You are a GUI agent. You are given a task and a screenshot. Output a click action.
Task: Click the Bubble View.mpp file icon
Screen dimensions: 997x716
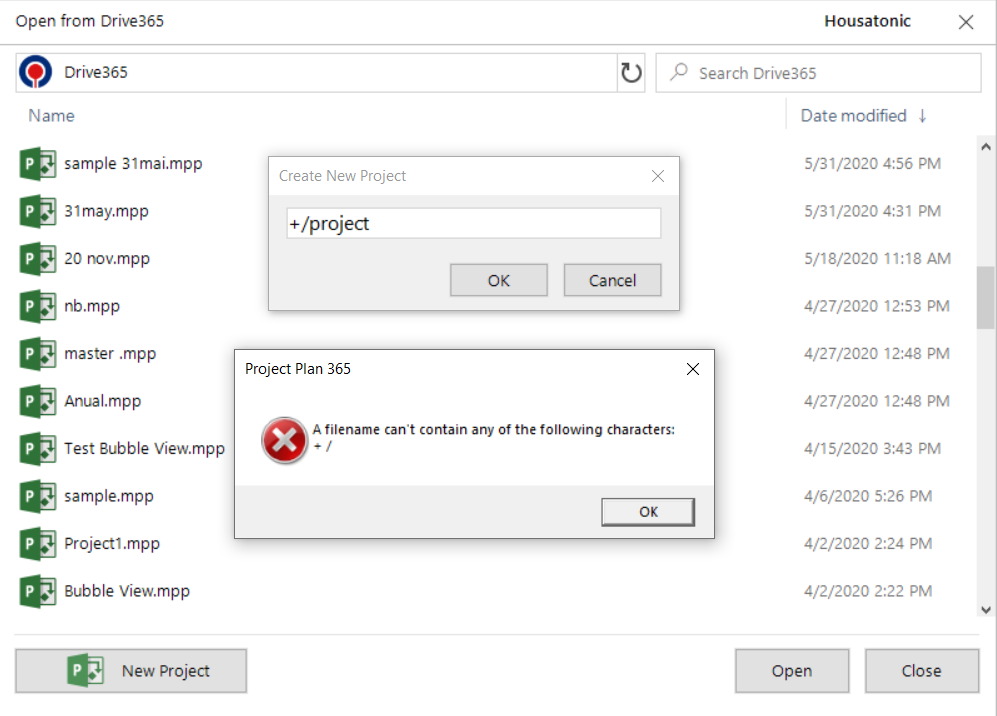coord(38,591)
